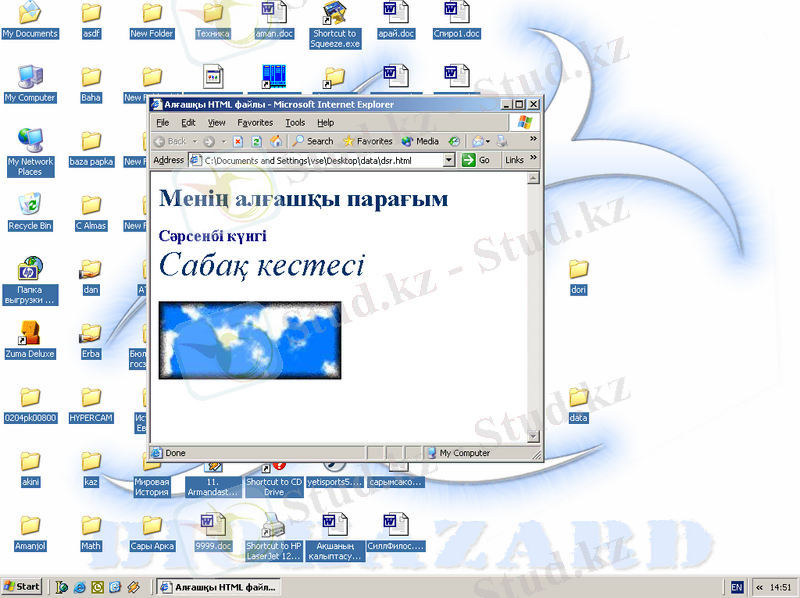The width and height of the screenshot is (800, 598).
Task: Click the Print icon in toolbar
Action: click(x=502, y=141)
